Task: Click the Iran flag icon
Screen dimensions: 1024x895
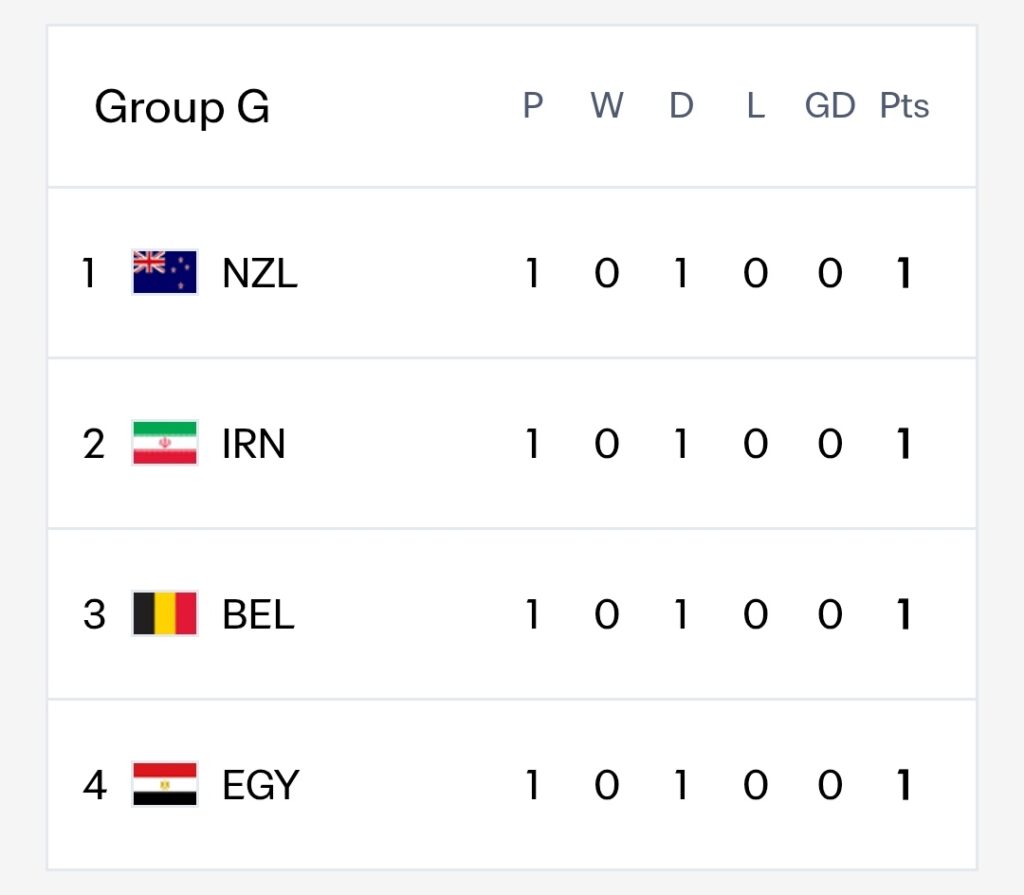Action: 165,443
